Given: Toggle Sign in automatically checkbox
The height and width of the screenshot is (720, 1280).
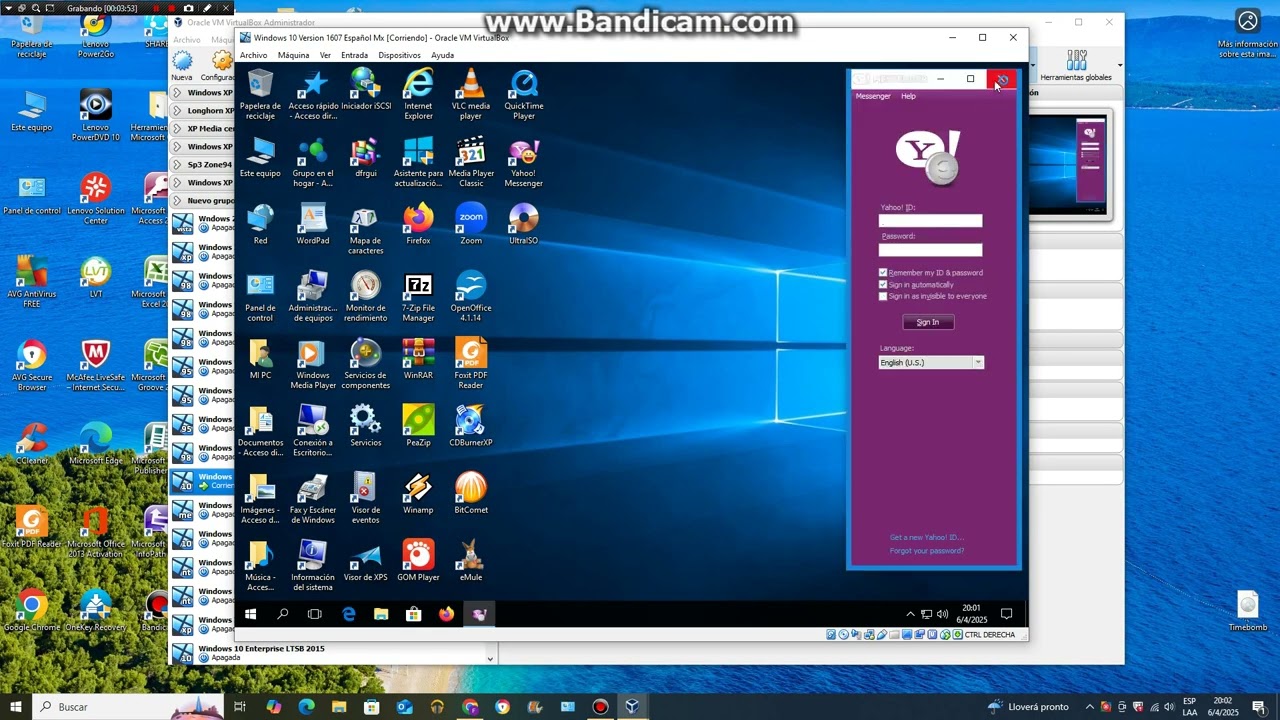Looking at the screenshot, I should (883, 285).
